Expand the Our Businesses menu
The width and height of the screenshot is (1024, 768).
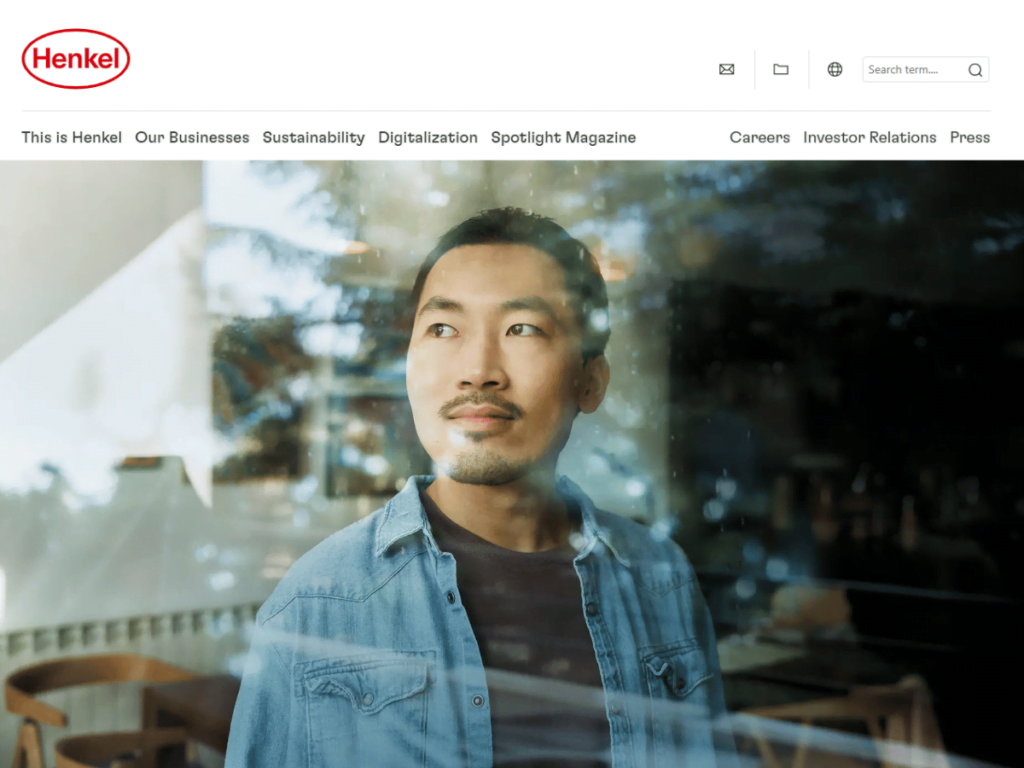tap(192, 137)
